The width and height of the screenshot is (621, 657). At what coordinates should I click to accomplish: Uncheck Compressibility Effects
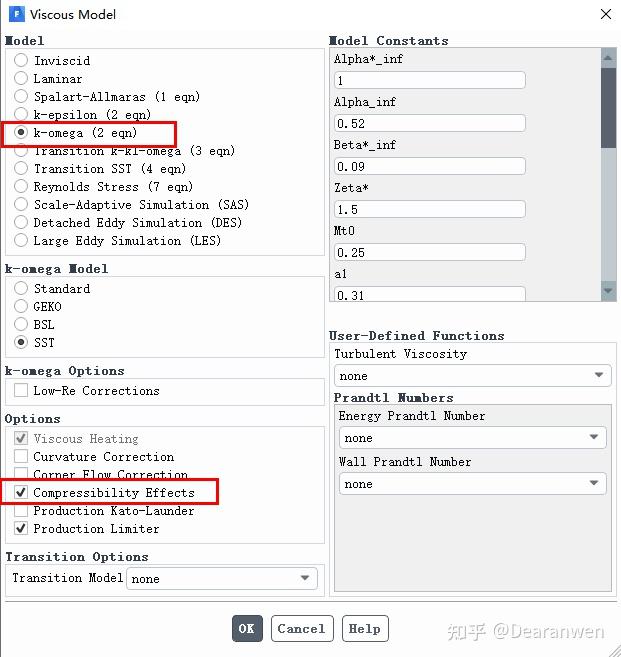pos(21,492)
